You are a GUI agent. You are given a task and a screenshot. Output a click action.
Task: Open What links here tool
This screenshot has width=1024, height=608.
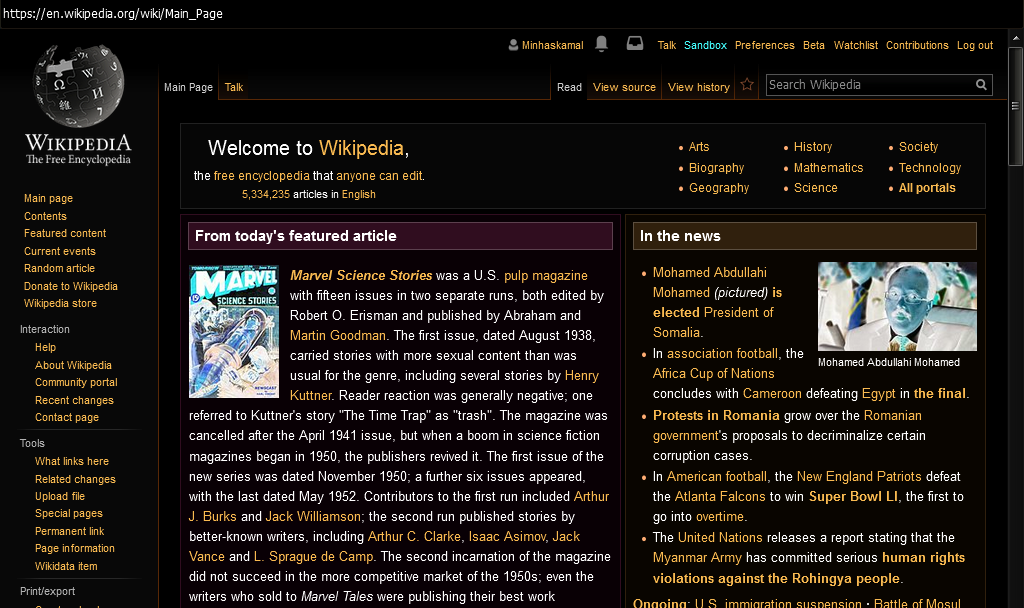[72, 461]
